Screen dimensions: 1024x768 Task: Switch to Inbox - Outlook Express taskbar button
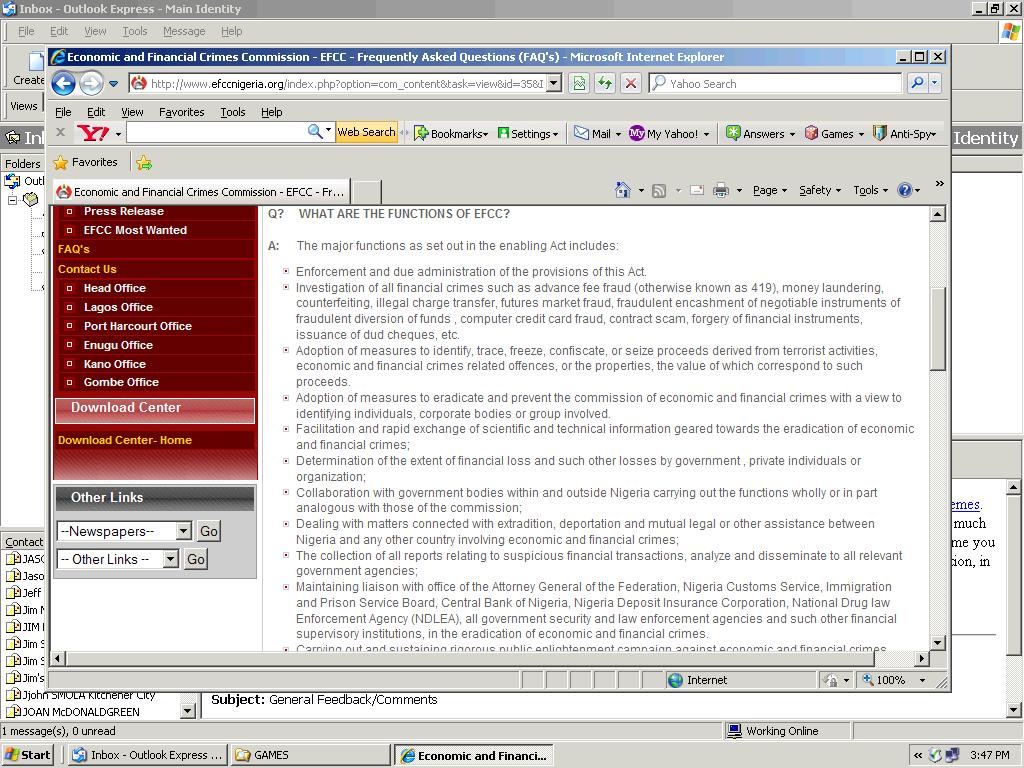[x=148, y=755]
